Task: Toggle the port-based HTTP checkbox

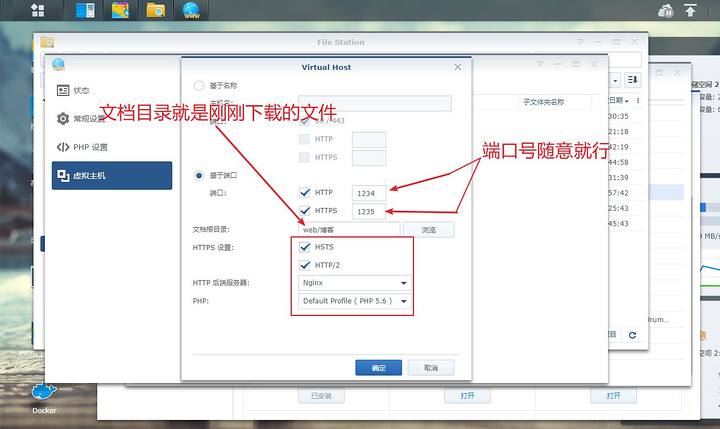Action: point(304,192)
